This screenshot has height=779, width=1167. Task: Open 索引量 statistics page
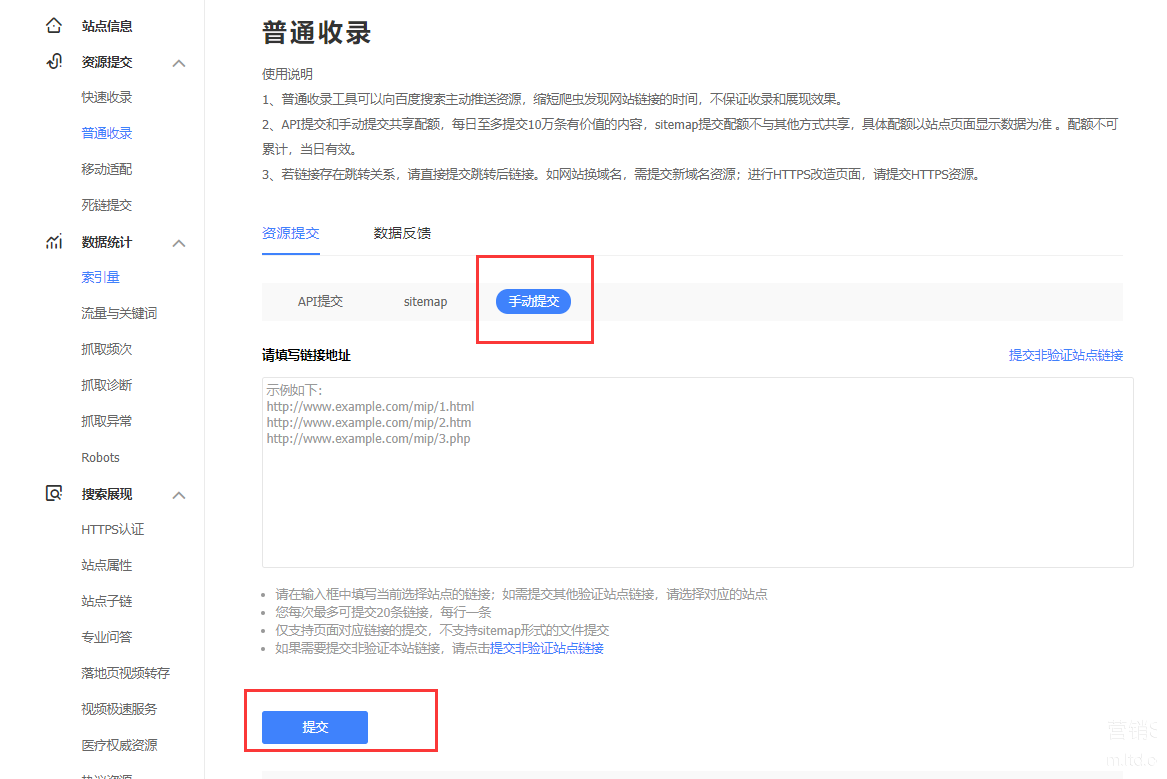tap(101, 278)
